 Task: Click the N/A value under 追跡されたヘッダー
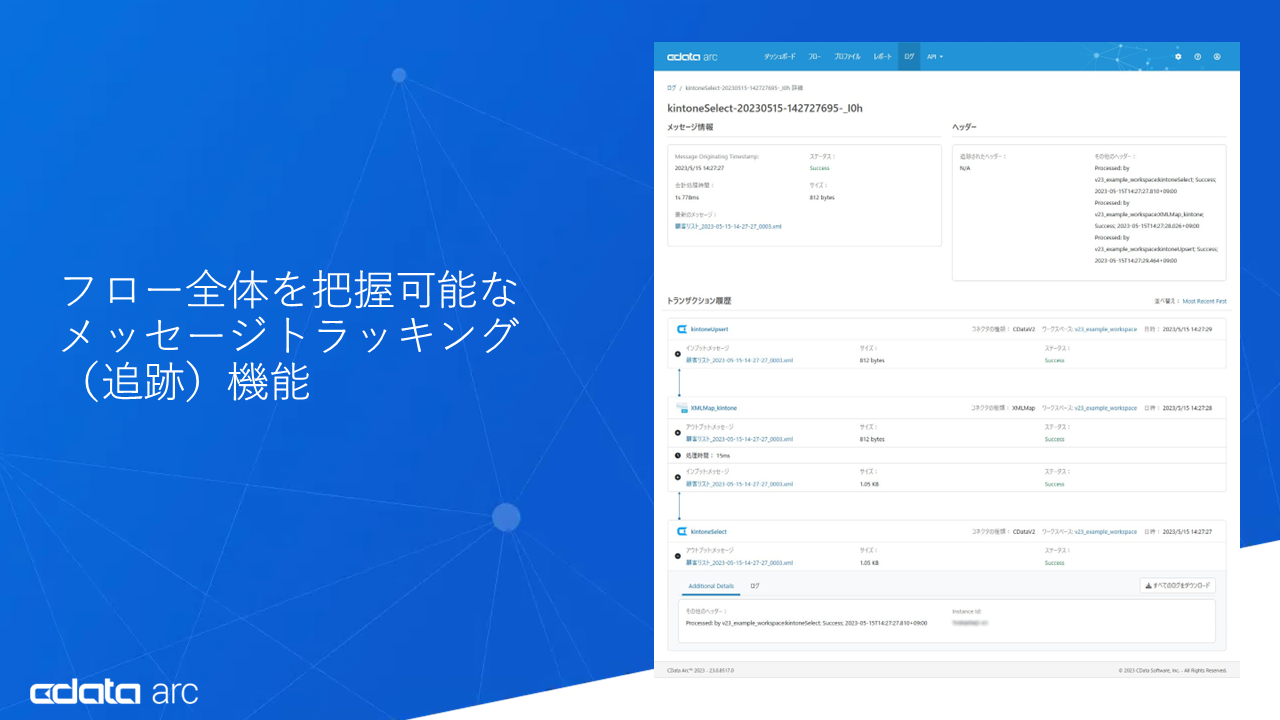965,168
